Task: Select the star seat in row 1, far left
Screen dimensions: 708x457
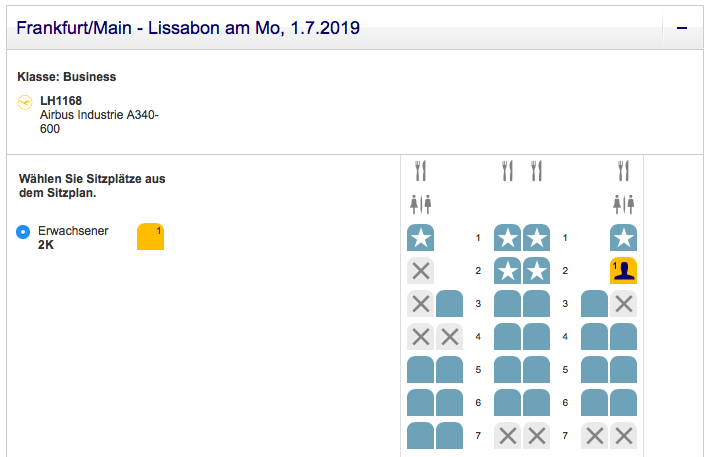Action: click(x=420, y=238)
